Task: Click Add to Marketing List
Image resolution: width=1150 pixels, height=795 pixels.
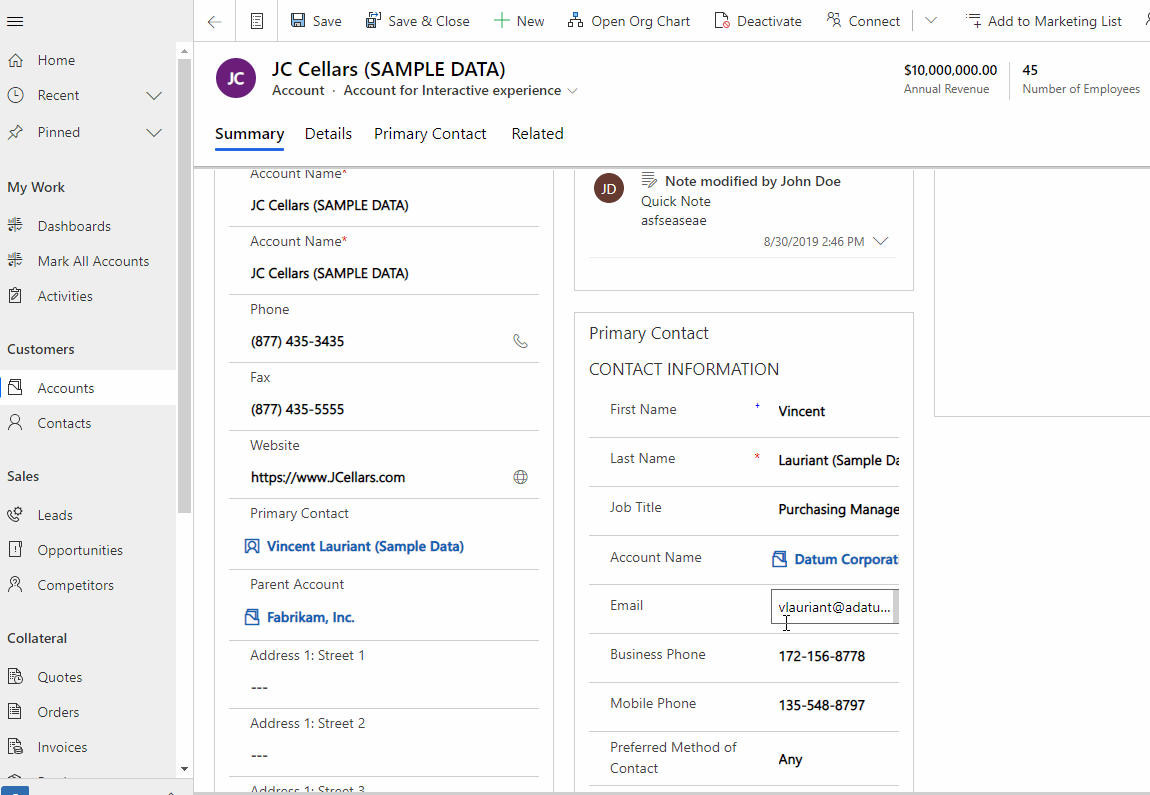Action: (1043, 21)
